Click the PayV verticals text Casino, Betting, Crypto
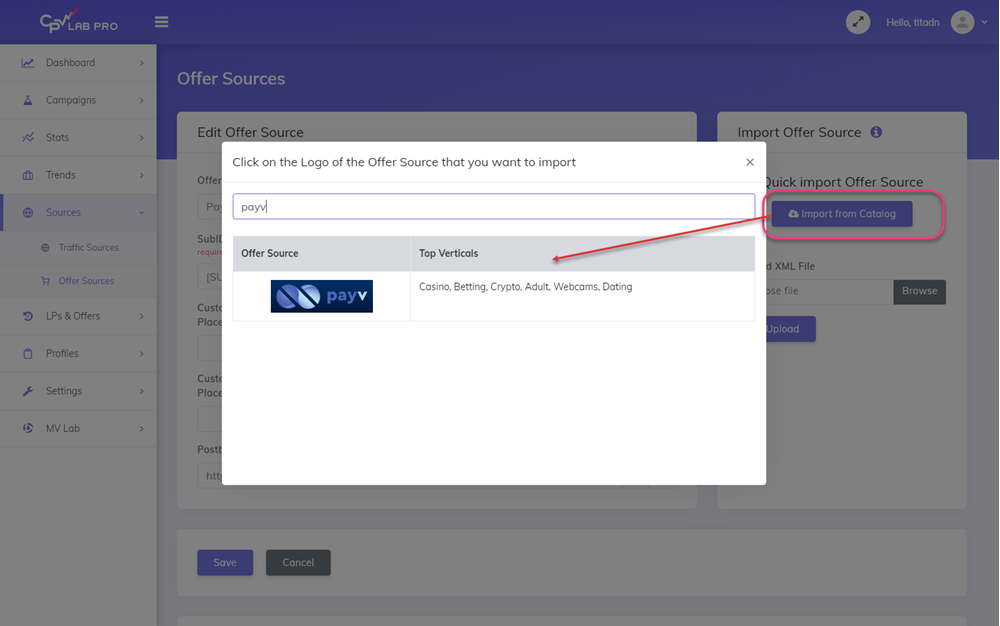Viewport: 1000px width, 626px height. pyautogui.click(x=526, y=287)
